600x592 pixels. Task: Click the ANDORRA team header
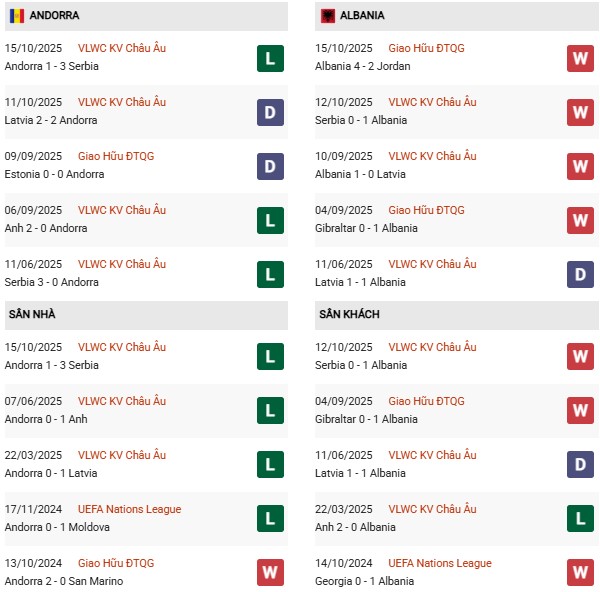point(55,16)
